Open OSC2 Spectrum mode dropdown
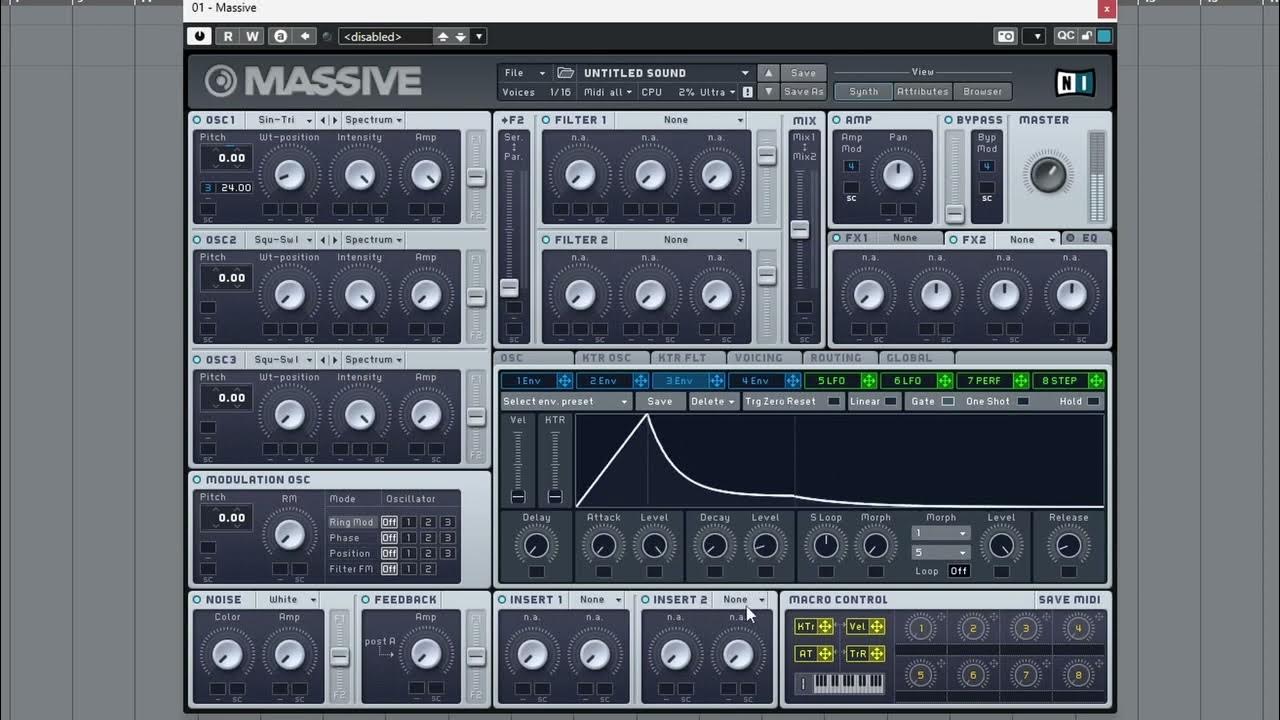 click(373, 240)
